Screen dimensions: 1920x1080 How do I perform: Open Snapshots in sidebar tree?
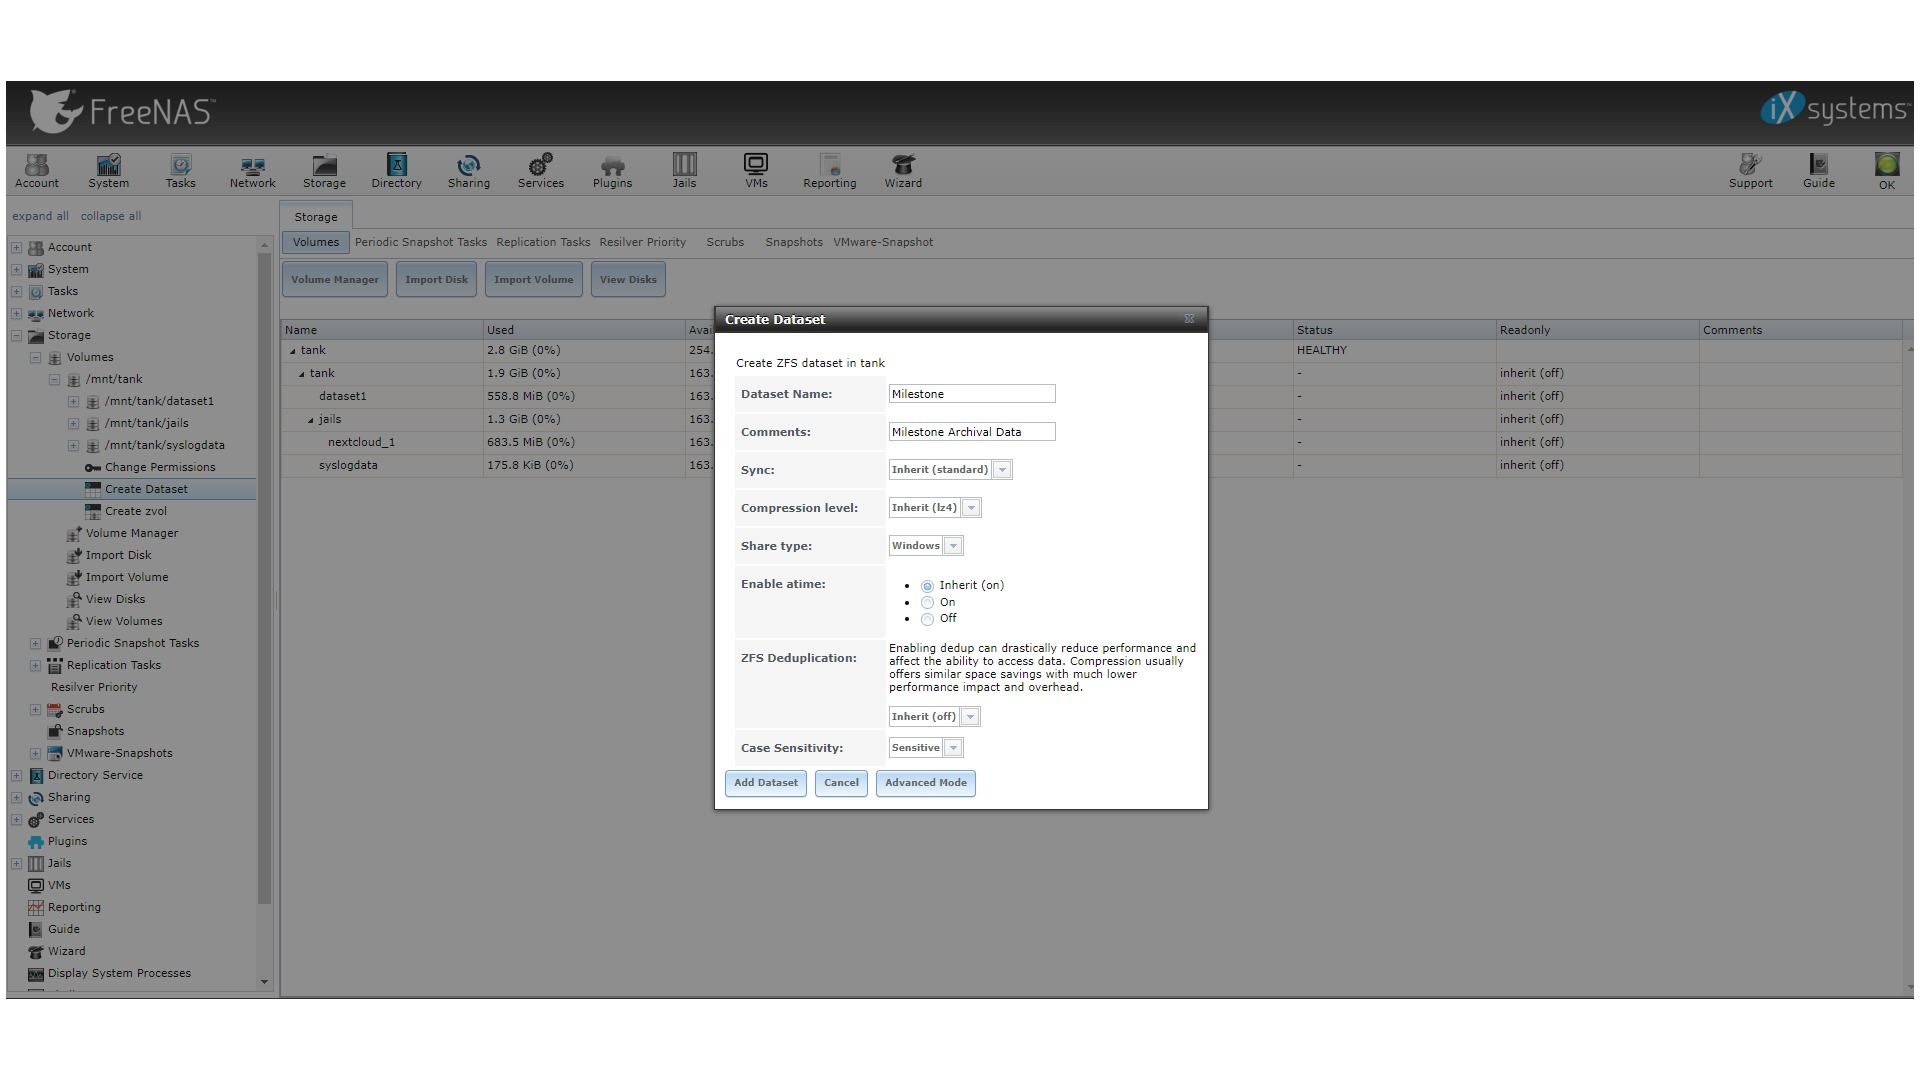(x=95, y=731)
